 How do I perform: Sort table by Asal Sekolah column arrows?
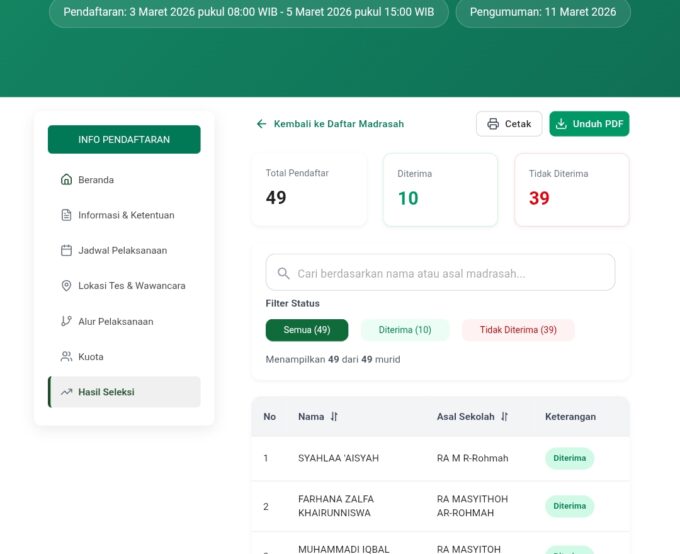504,417
